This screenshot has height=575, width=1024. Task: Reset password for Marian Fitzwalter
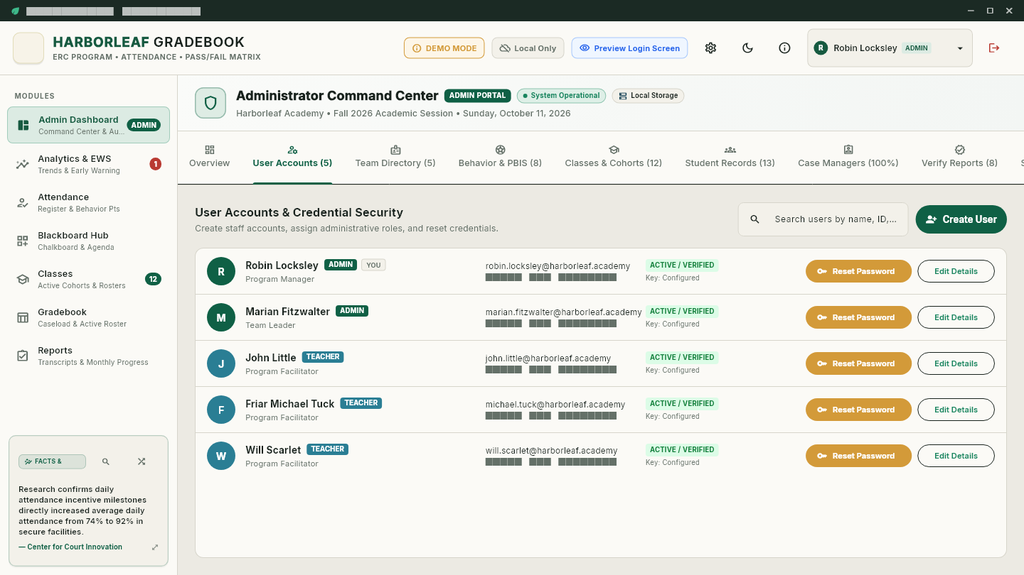click(x=858, y=318)
